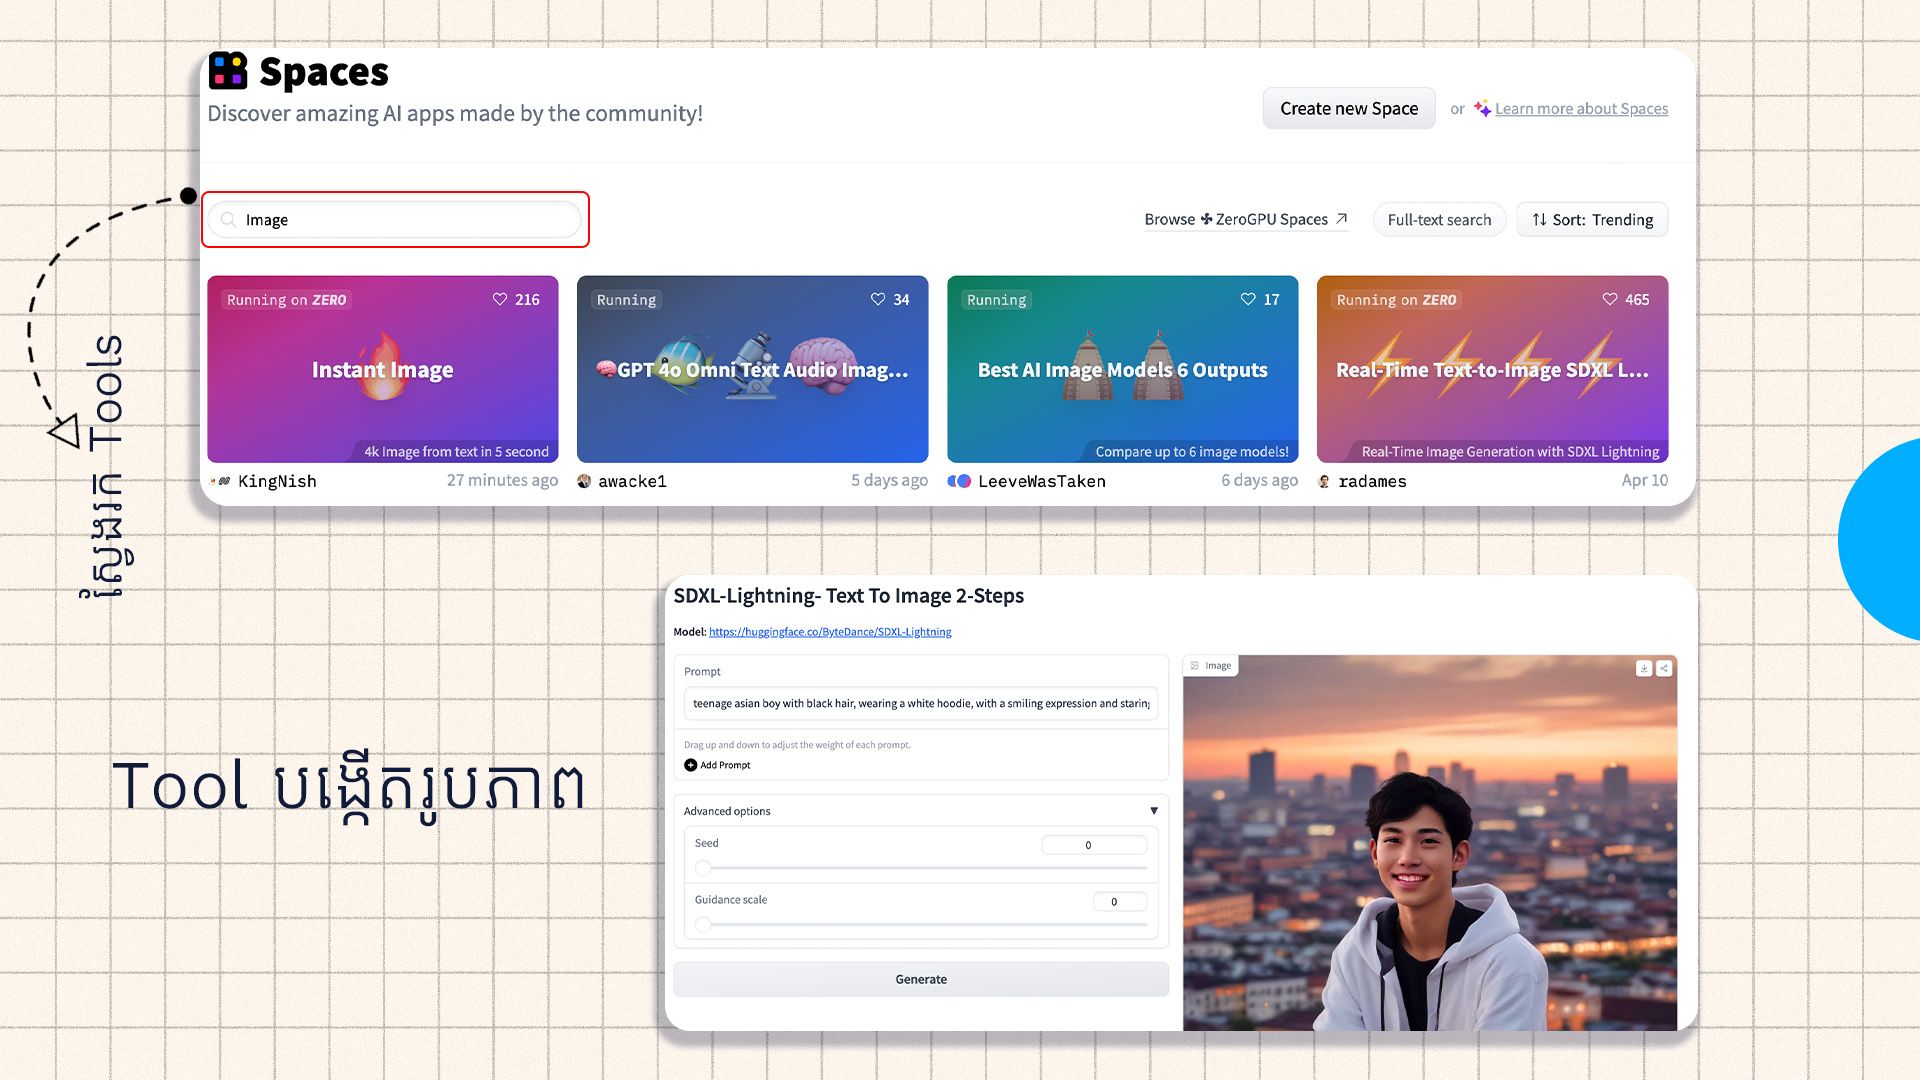1920x1080 pixels.
Task: Click the Image label icon on output panel
Action: pos(1195,665)
